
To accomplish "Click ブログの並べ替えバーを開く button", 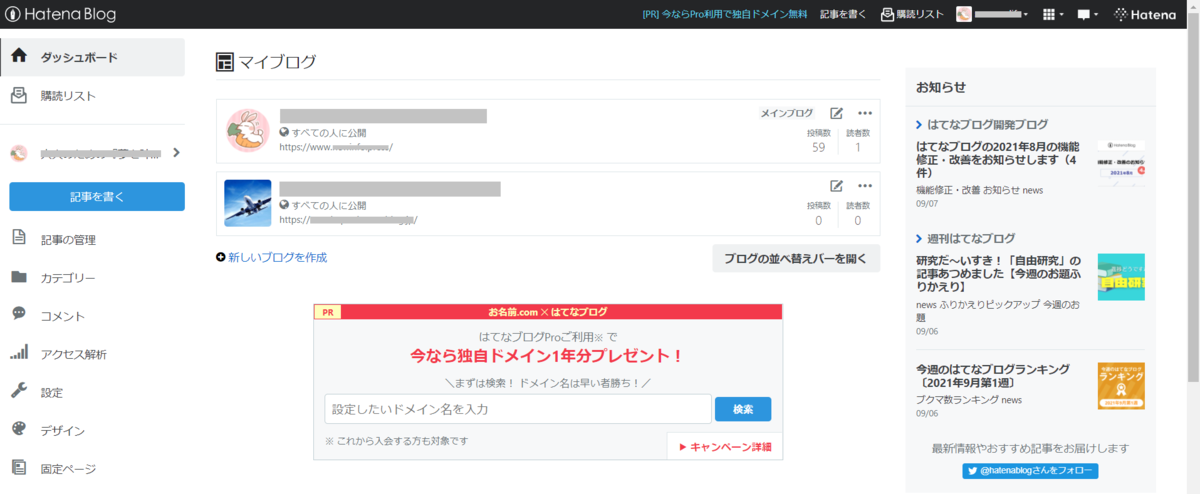I will pyautogui.click(x=796, y=258).
